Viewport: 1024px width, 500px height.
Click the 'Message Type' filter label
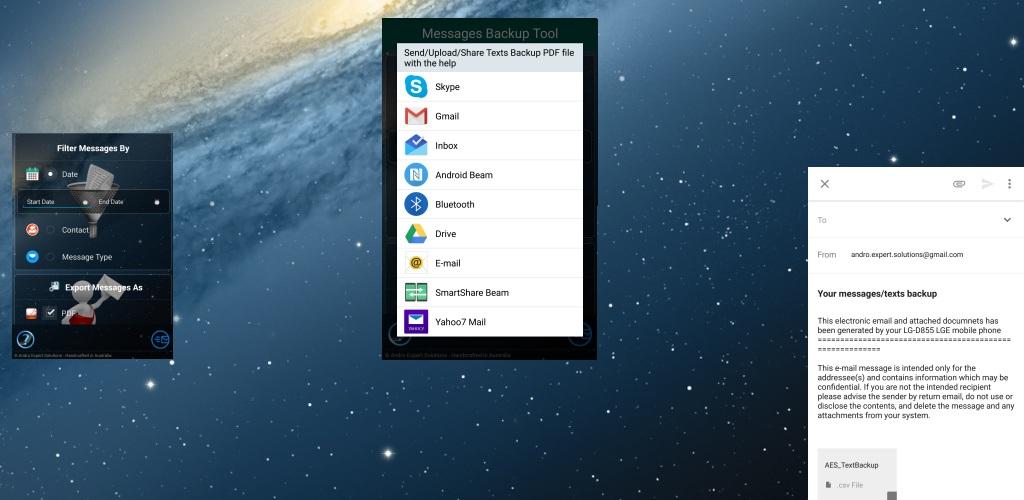coord(87,257)
